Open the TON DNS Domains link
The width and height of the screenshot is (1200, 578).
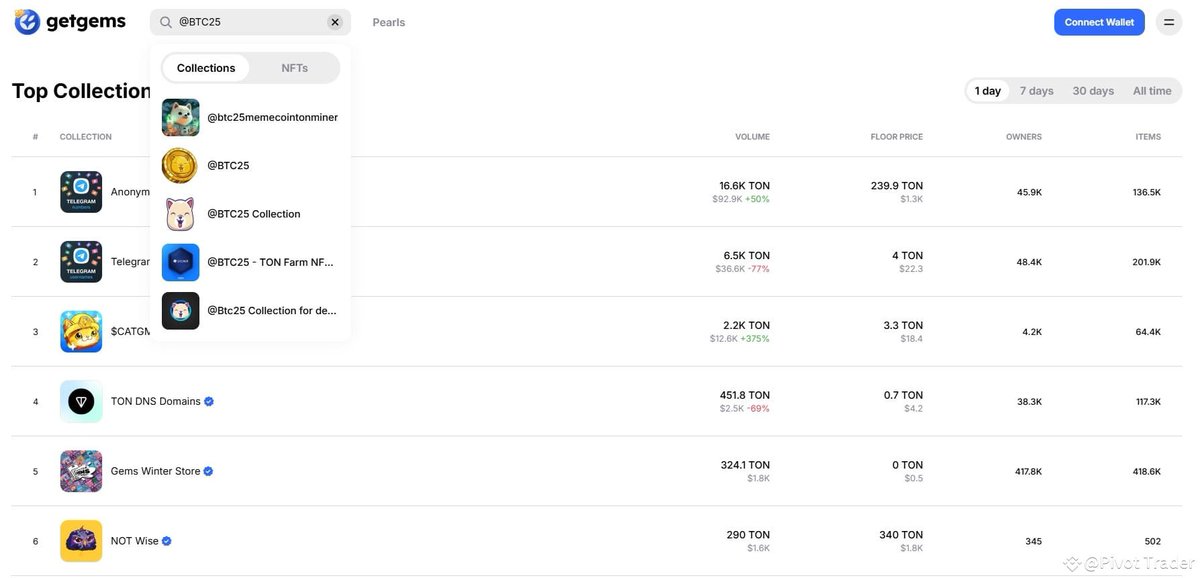point(155,402)
